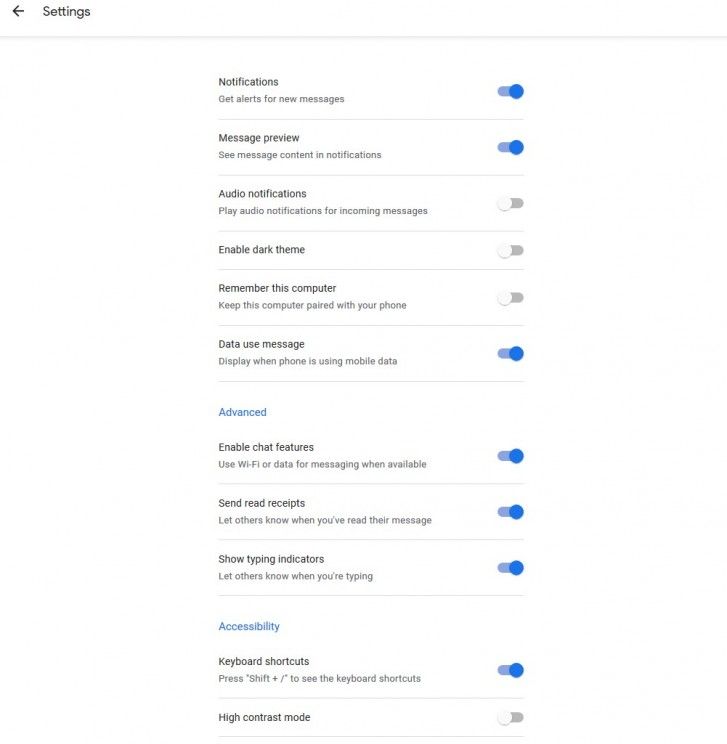This screenshot has height=744, width=727.
Task: Switch on Enable dark theme
Action: (x=510, y=250)
